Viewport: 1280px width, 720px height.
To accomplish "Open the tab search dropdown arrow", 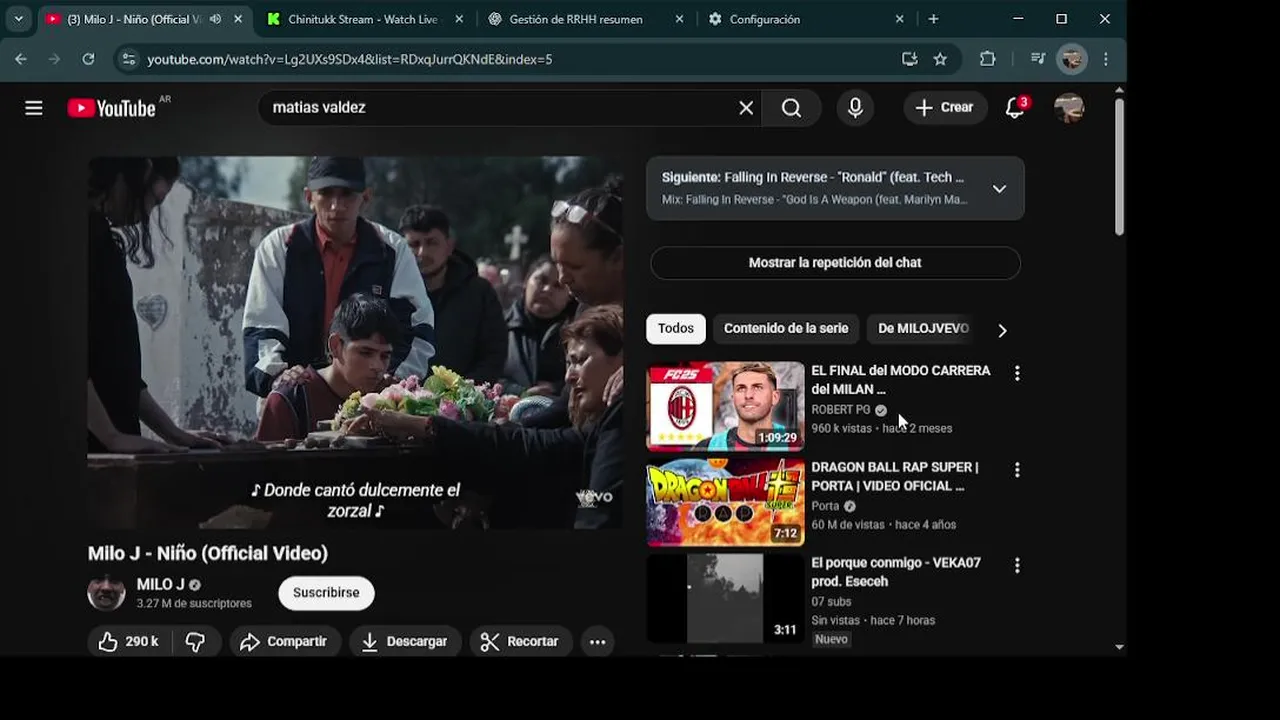I will click(18, 19).
